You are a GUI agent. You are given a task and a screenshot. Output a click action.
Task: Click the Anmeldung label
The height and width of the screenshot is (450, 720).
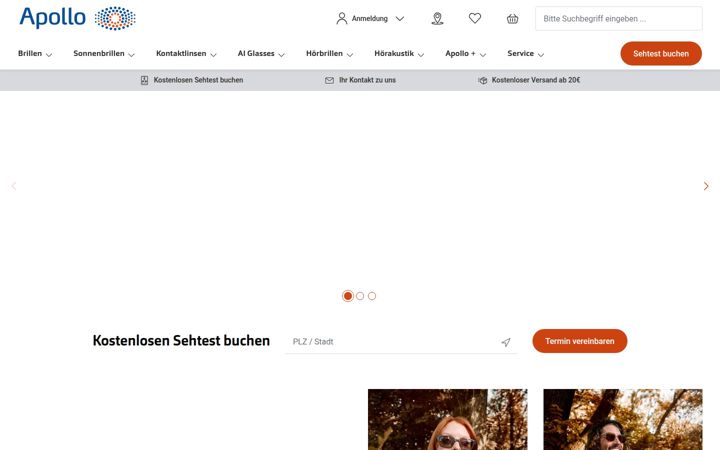coord(370,18)
